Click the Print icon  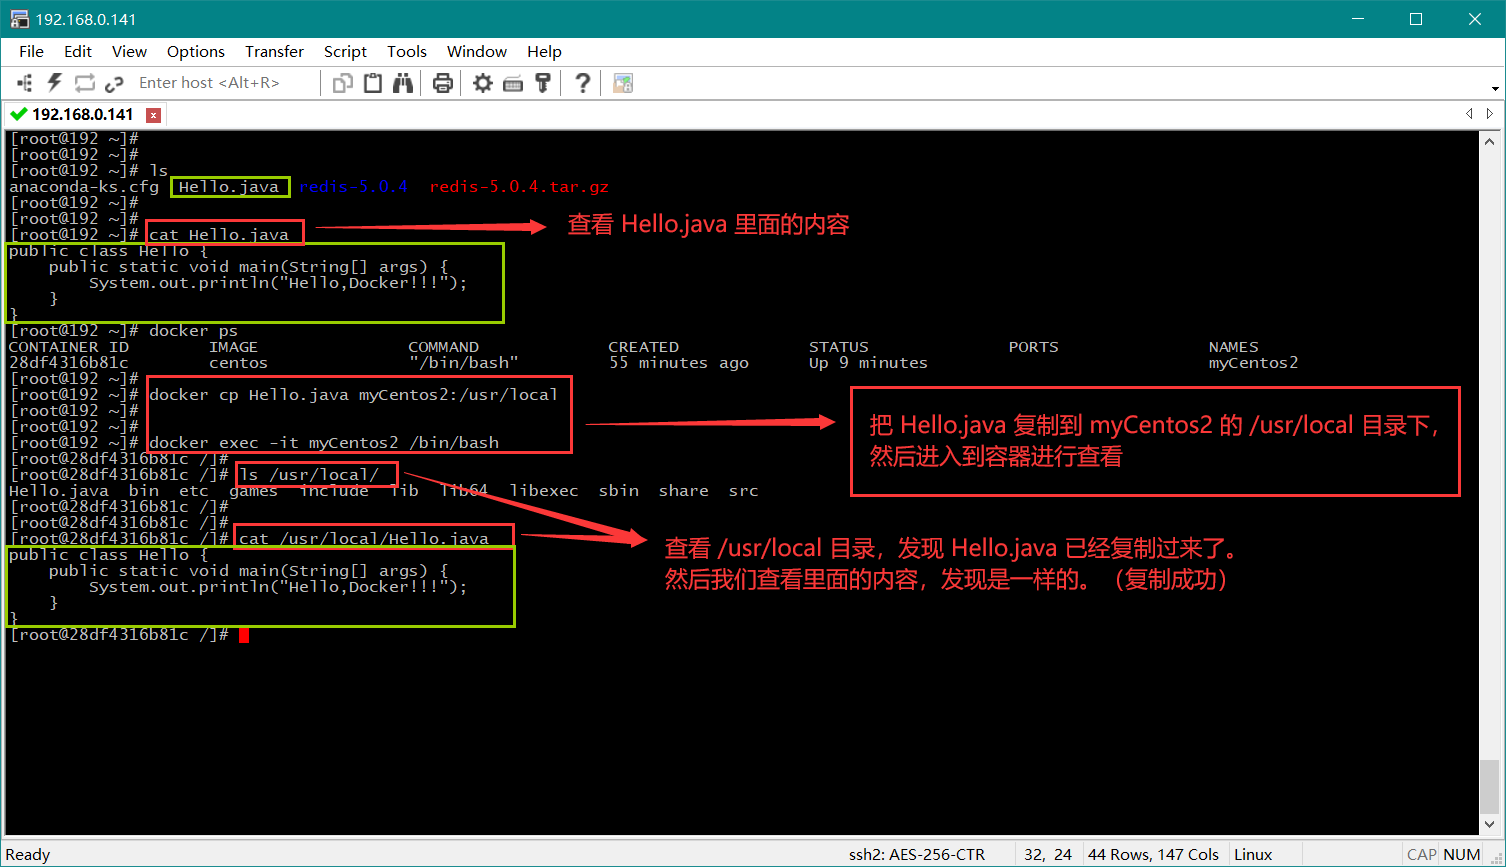pos(443,83)
